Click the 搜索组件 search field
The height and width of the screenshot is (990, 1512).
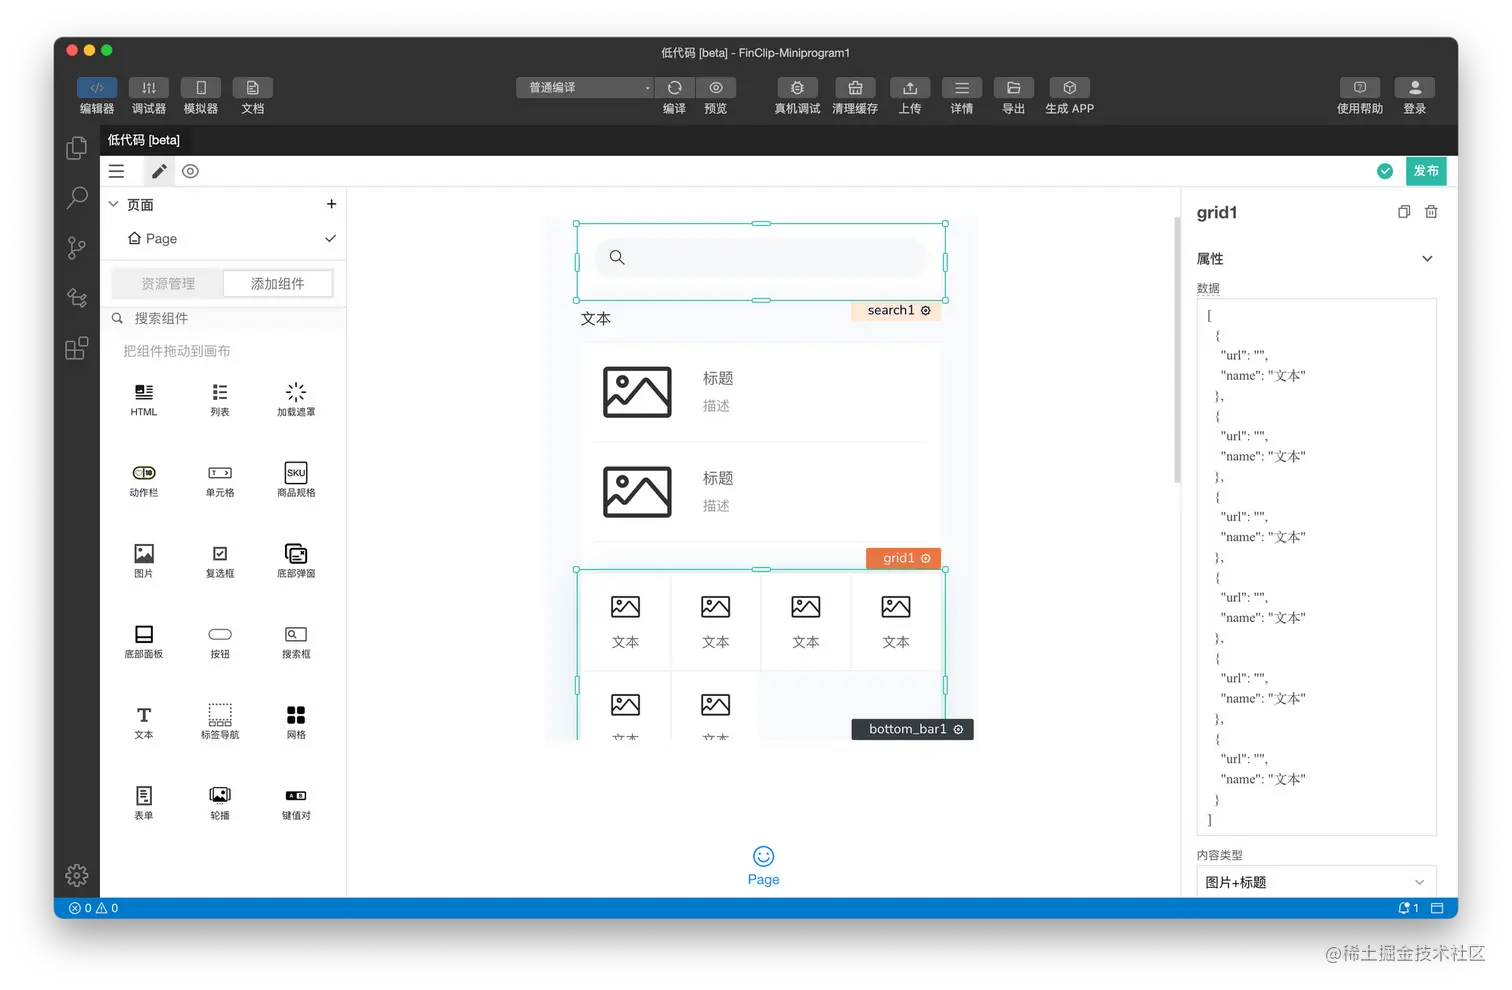[224, 318]
